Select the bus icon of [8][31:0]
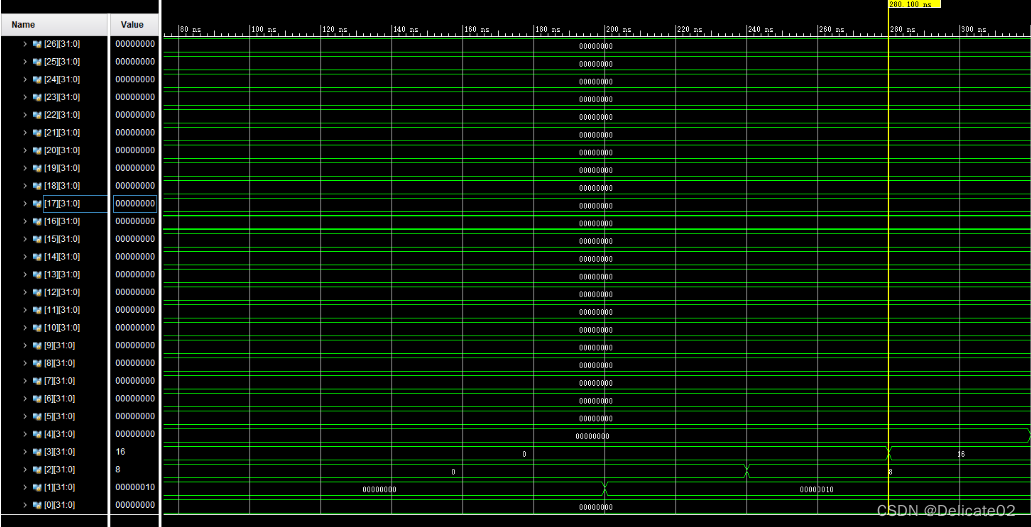 tap(37, 364)
